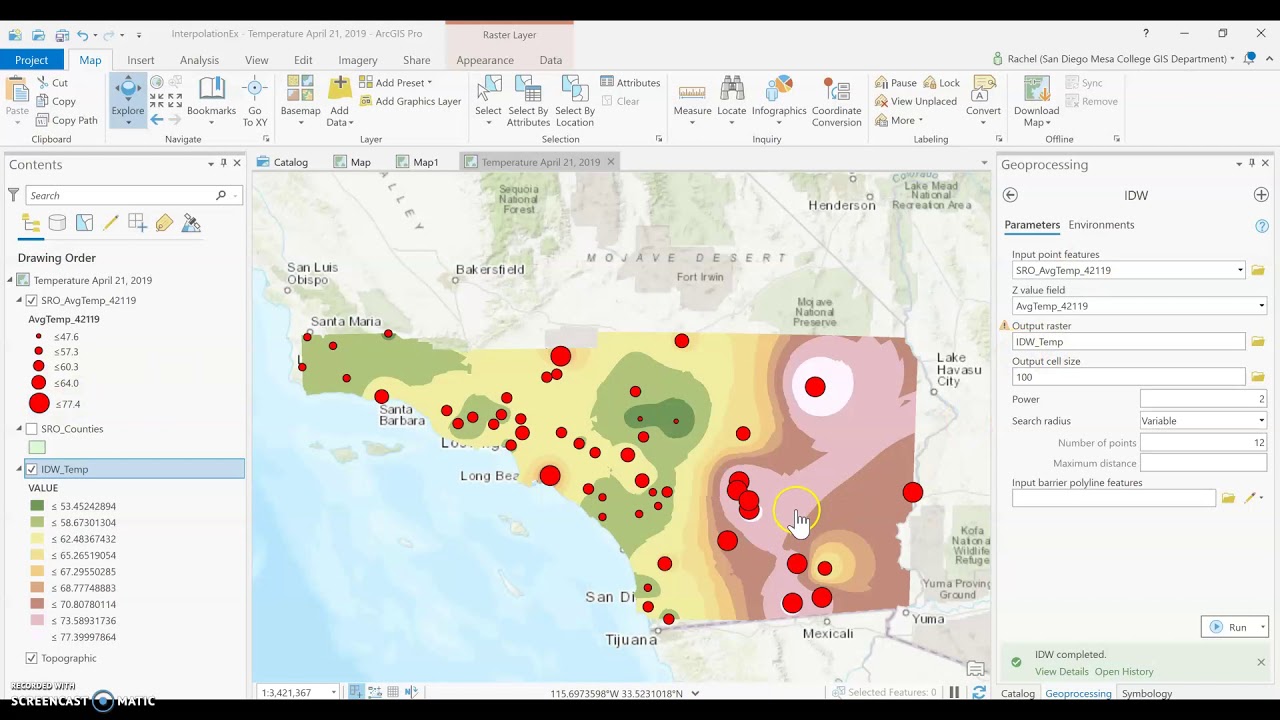The width and height of the screenshot is (1280, 720).
Task: Run the IDW tool
Action: (1229, 627)
